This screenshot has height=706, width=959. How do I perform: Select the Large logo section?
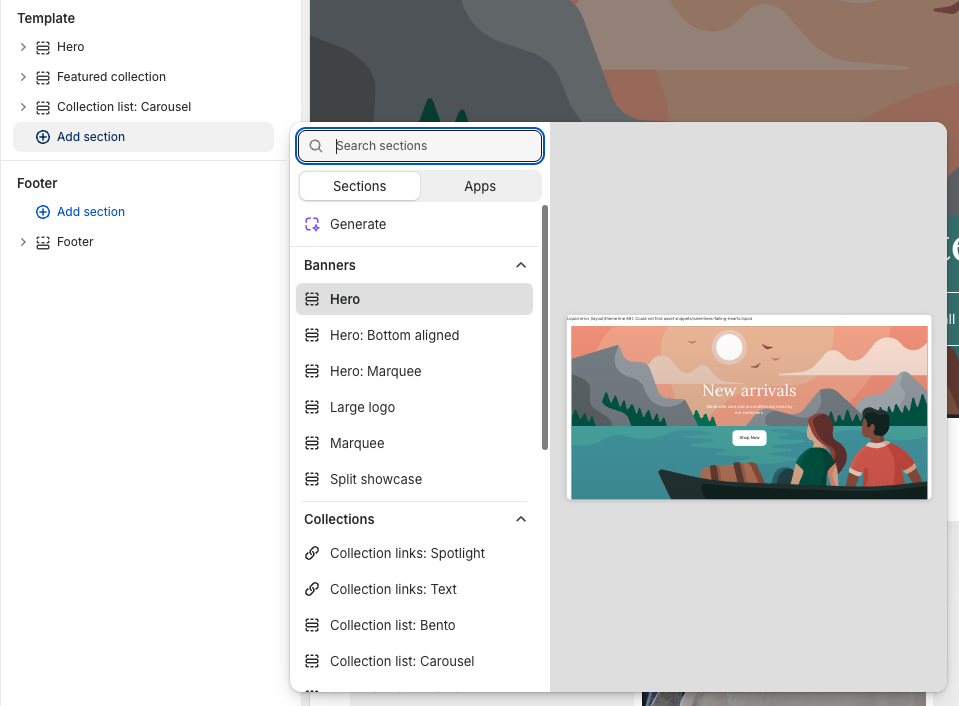click(x=414, y=407)
